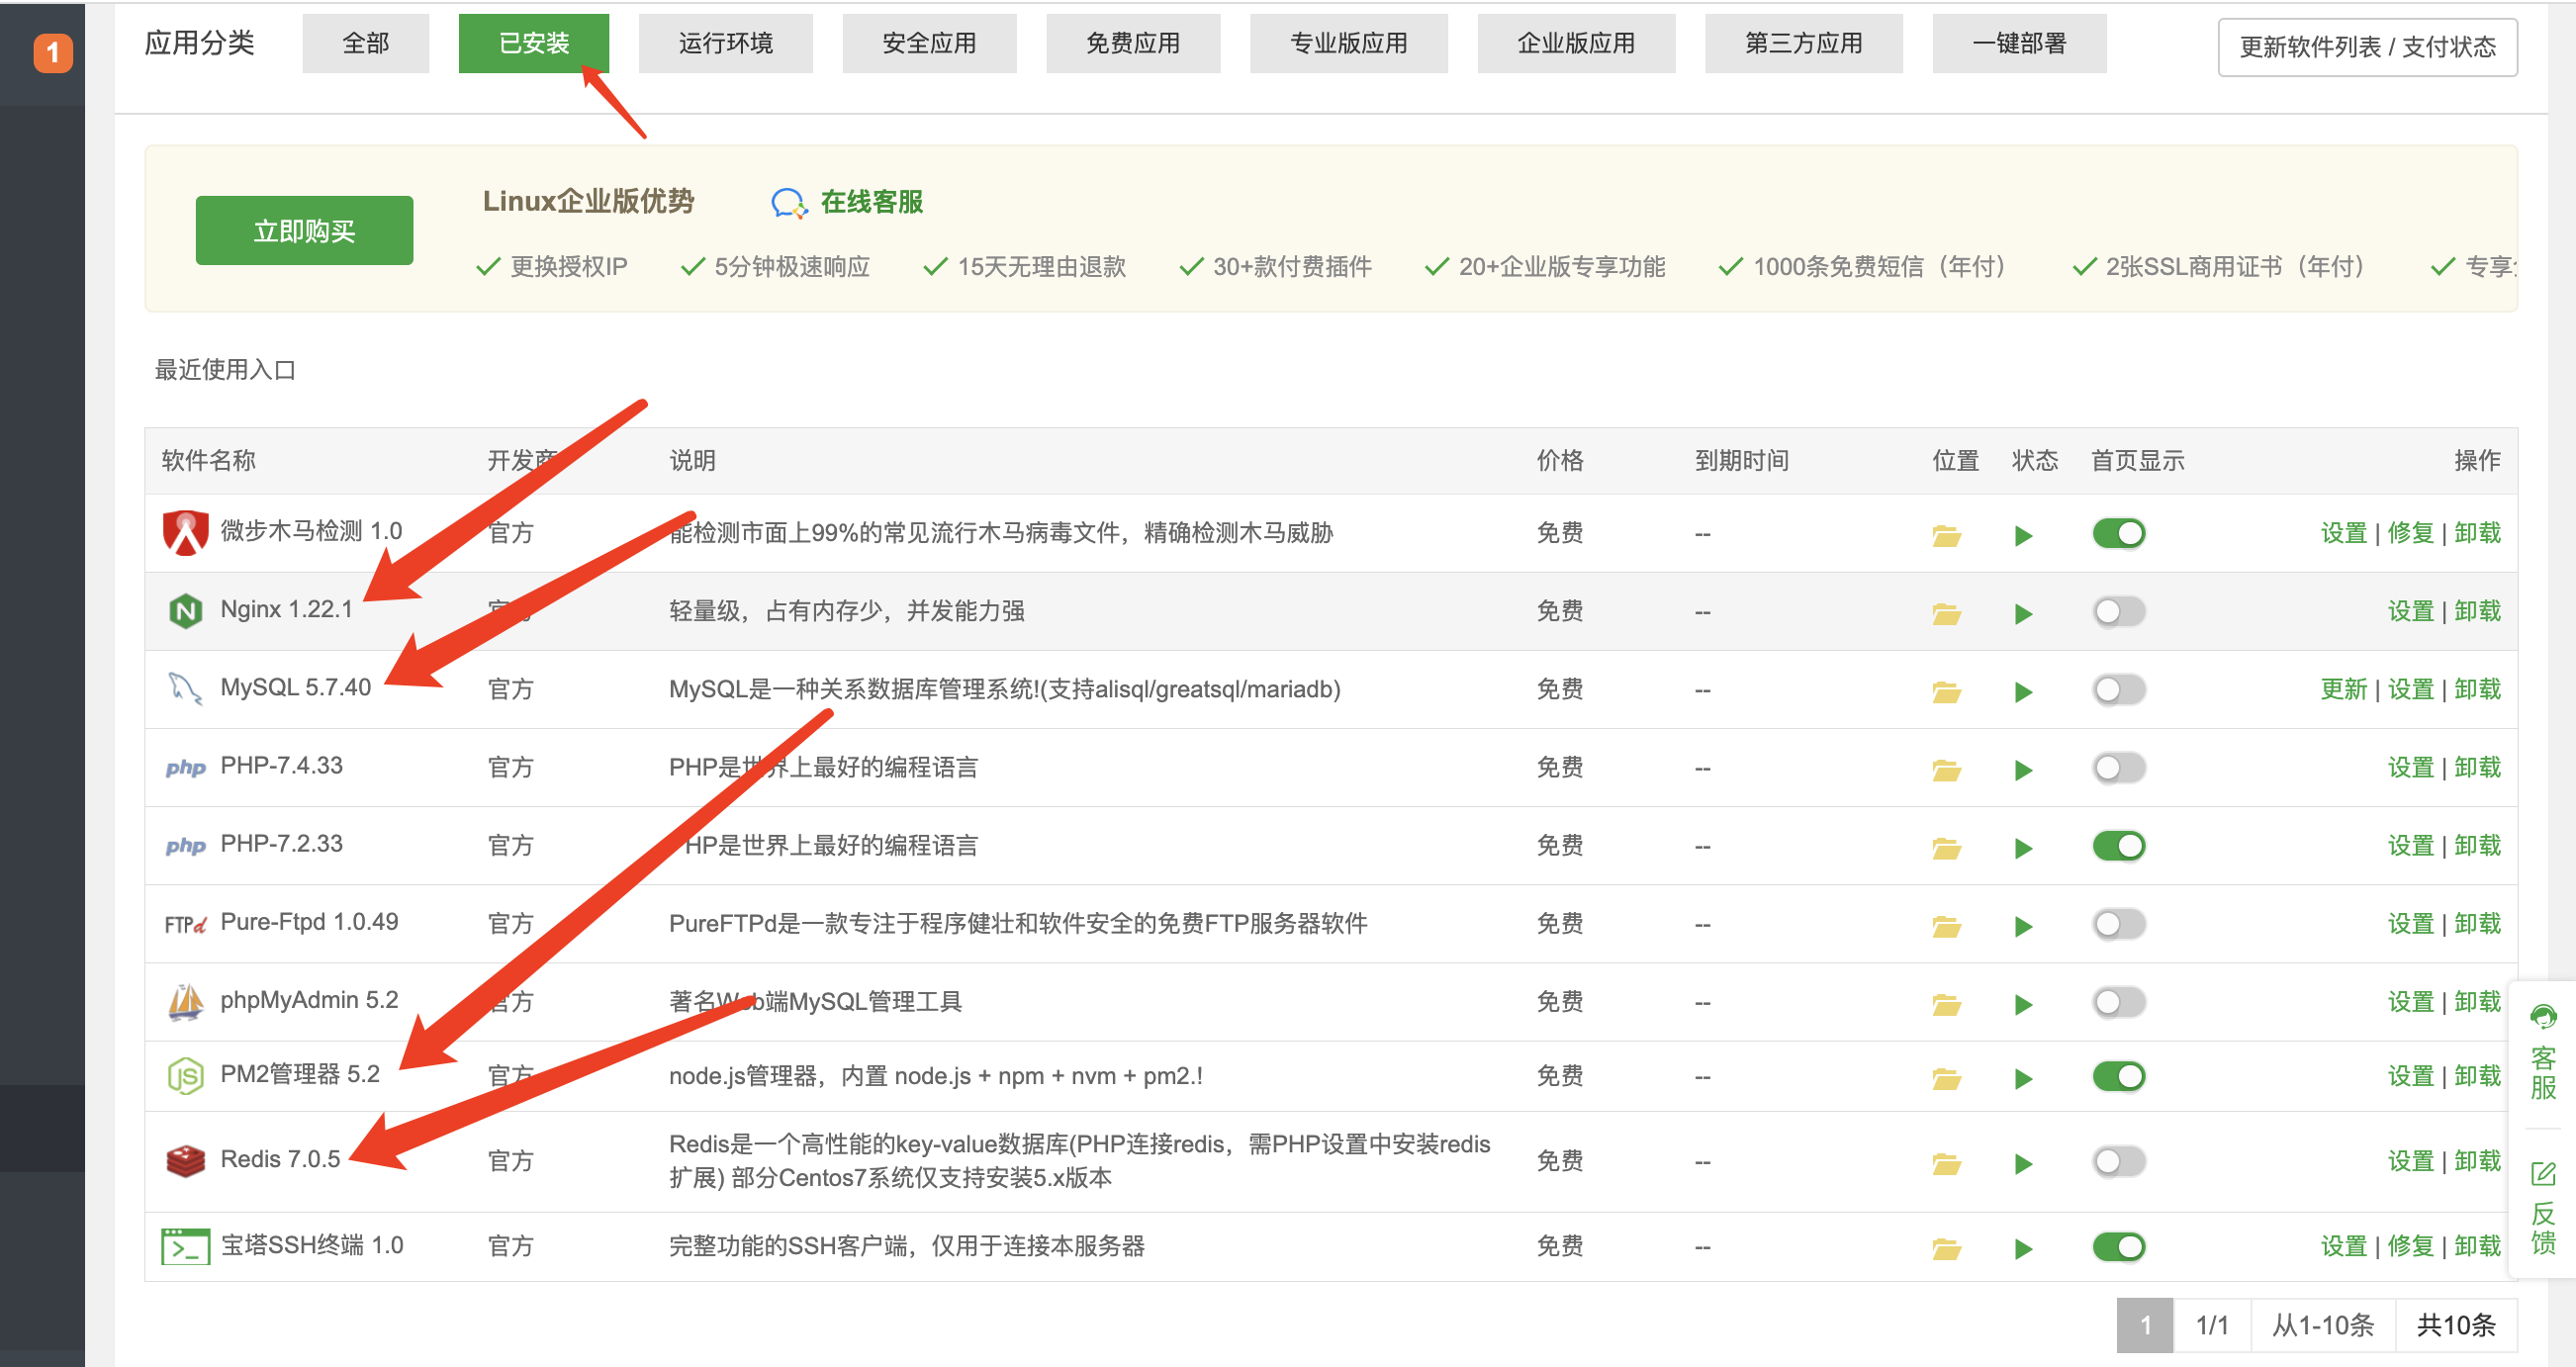
Task: Enable homepage display for phpMyAdmin 5.2
Action: (2118, 1001)
